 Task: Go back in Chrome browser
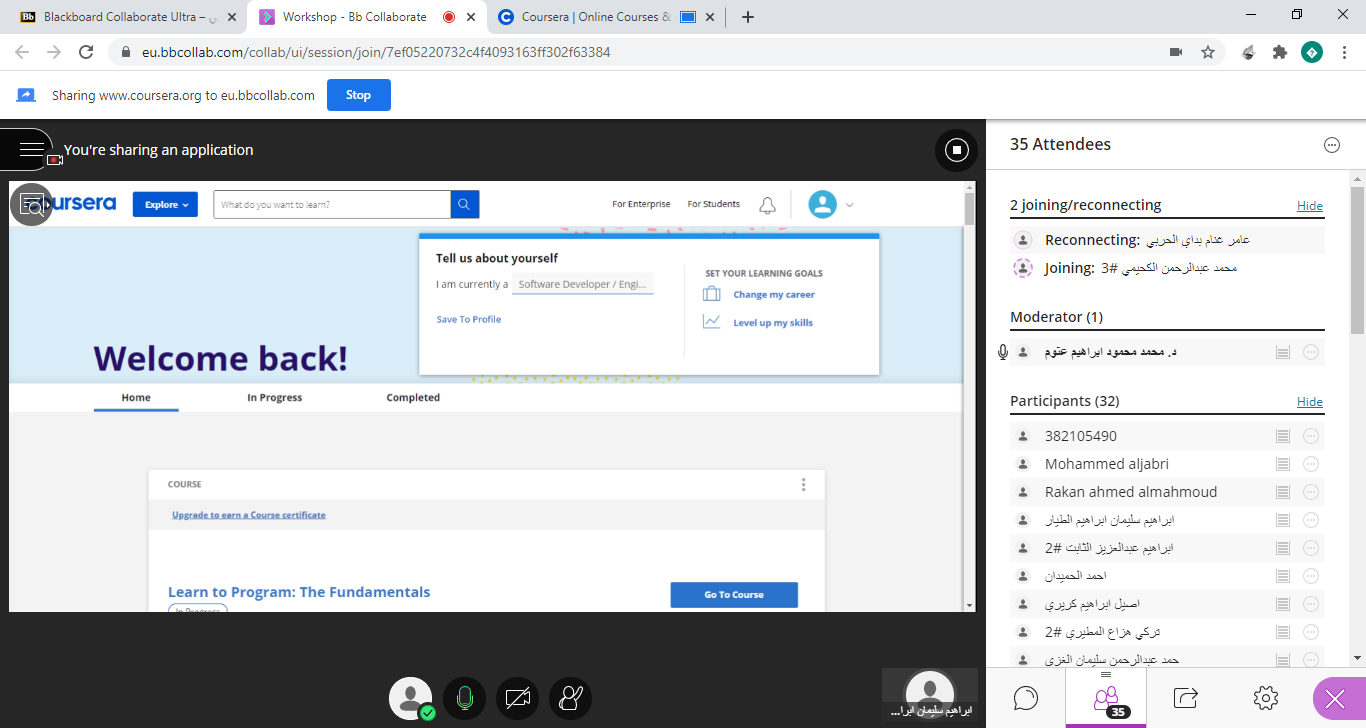click(x=22, y=52)
